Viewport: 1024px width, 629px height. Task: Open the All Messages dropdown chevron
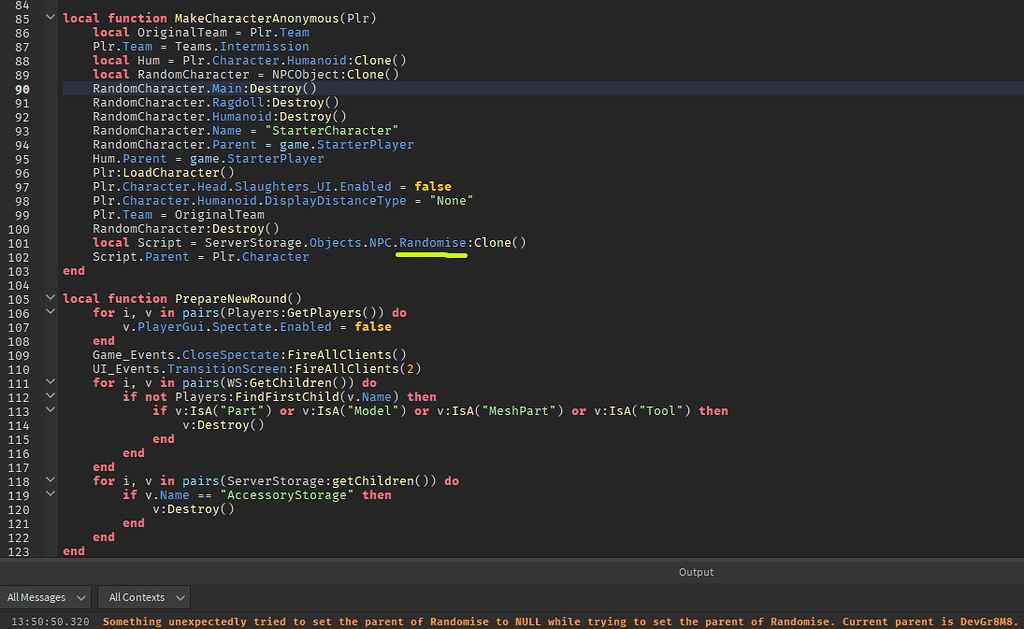(x=82, y=596)
